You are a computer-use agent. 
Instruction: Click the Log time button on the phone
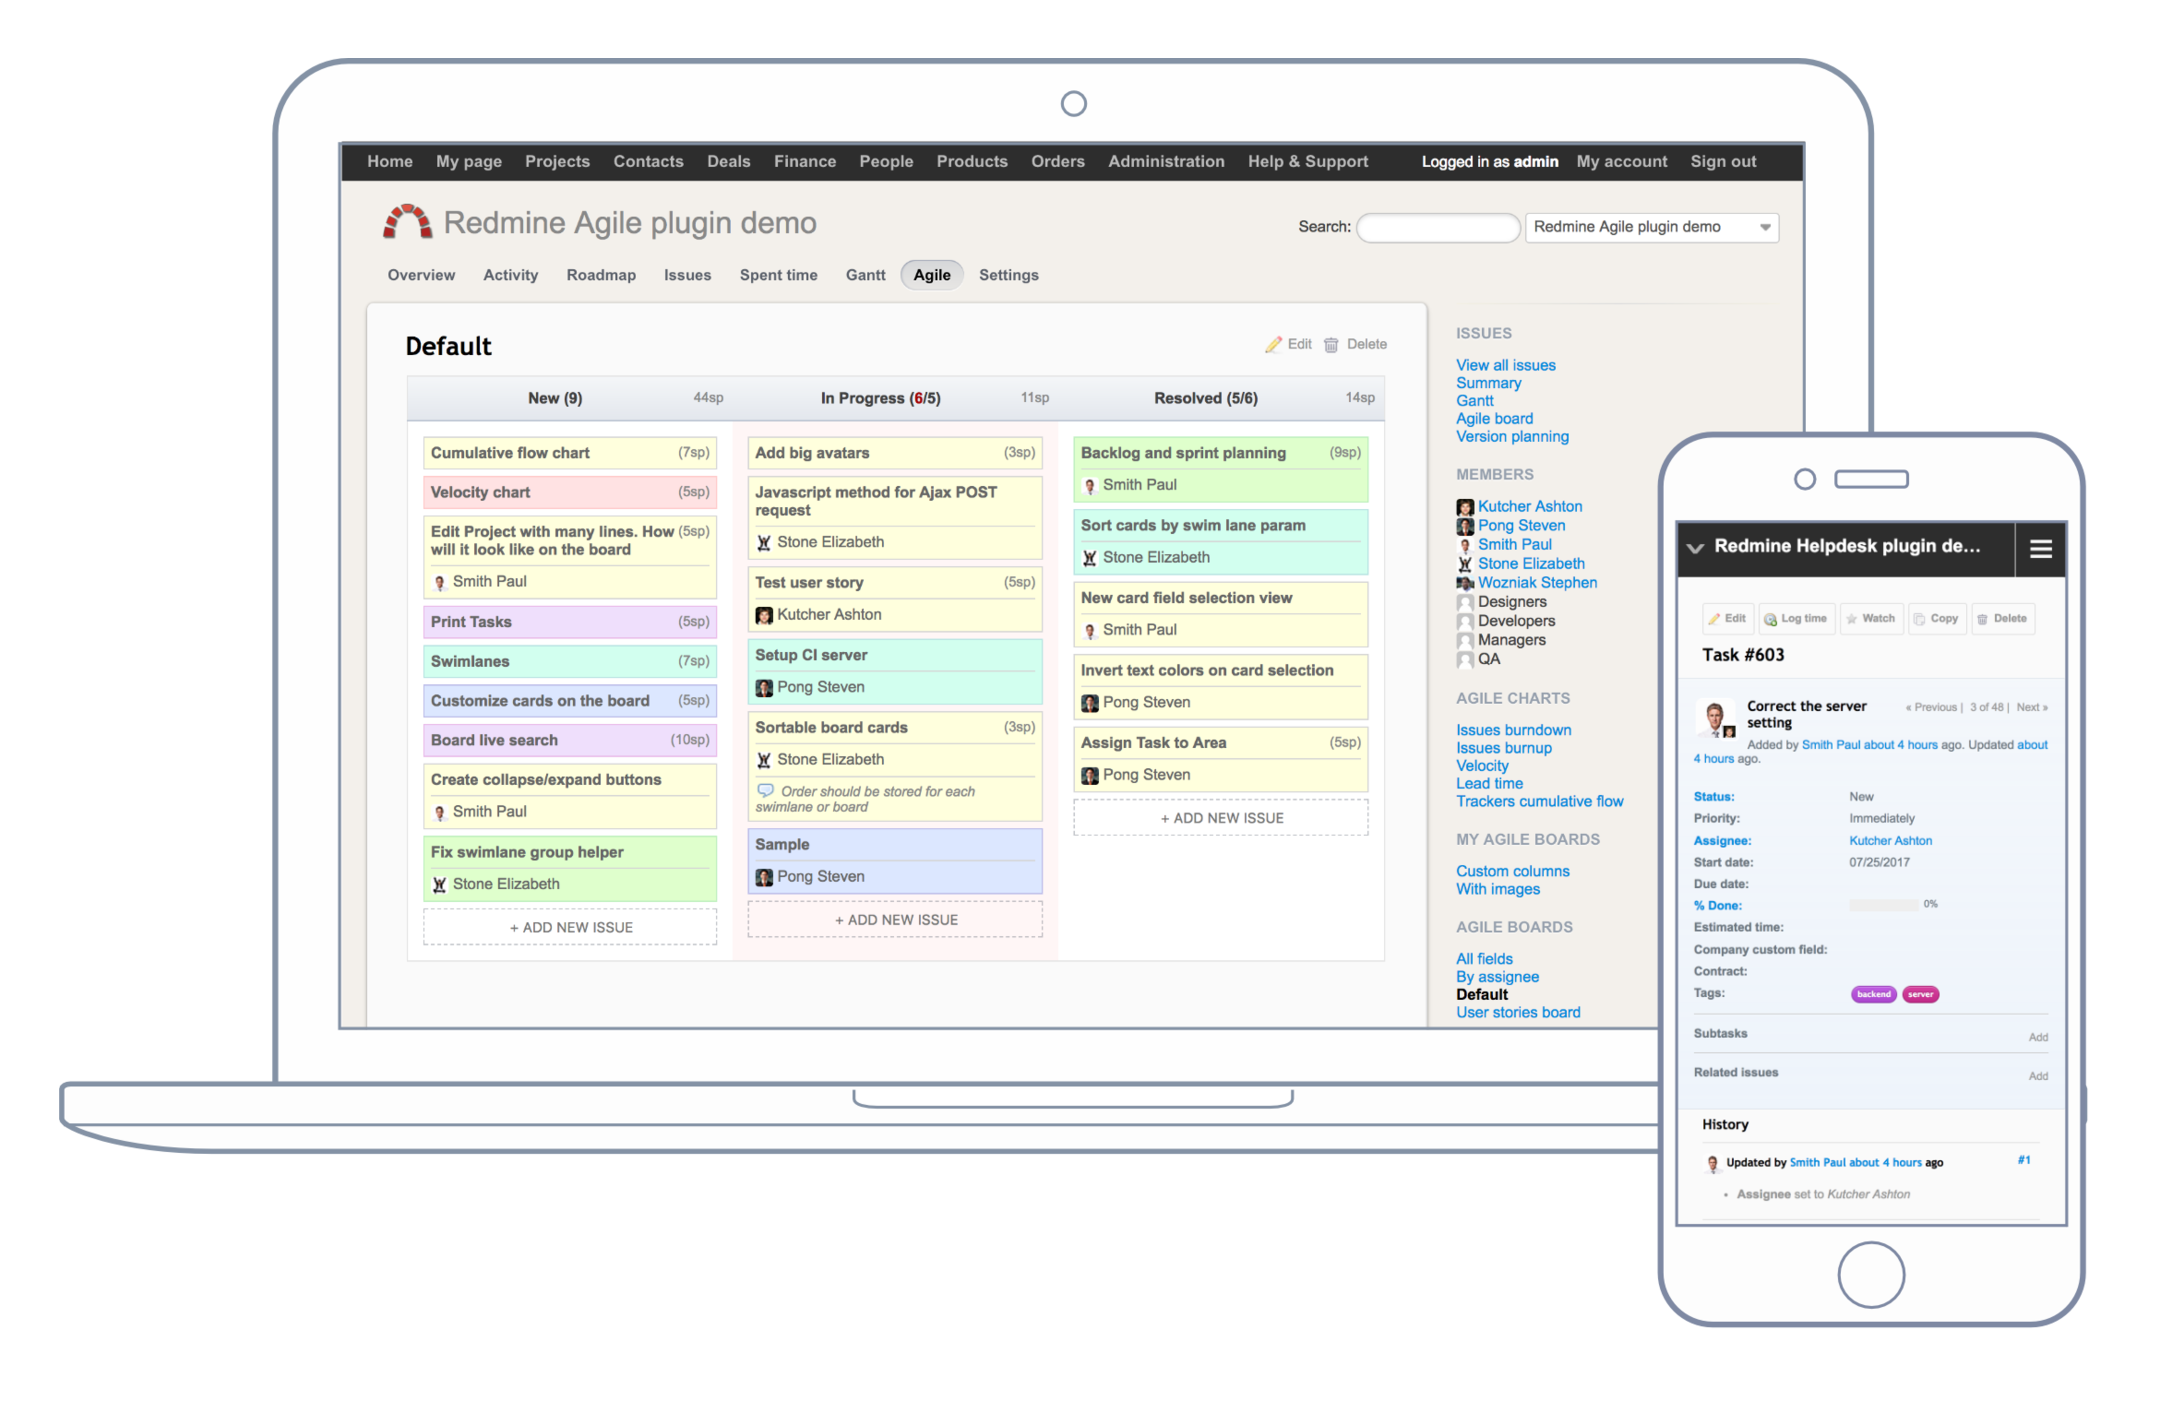[x=1797, y=618]
